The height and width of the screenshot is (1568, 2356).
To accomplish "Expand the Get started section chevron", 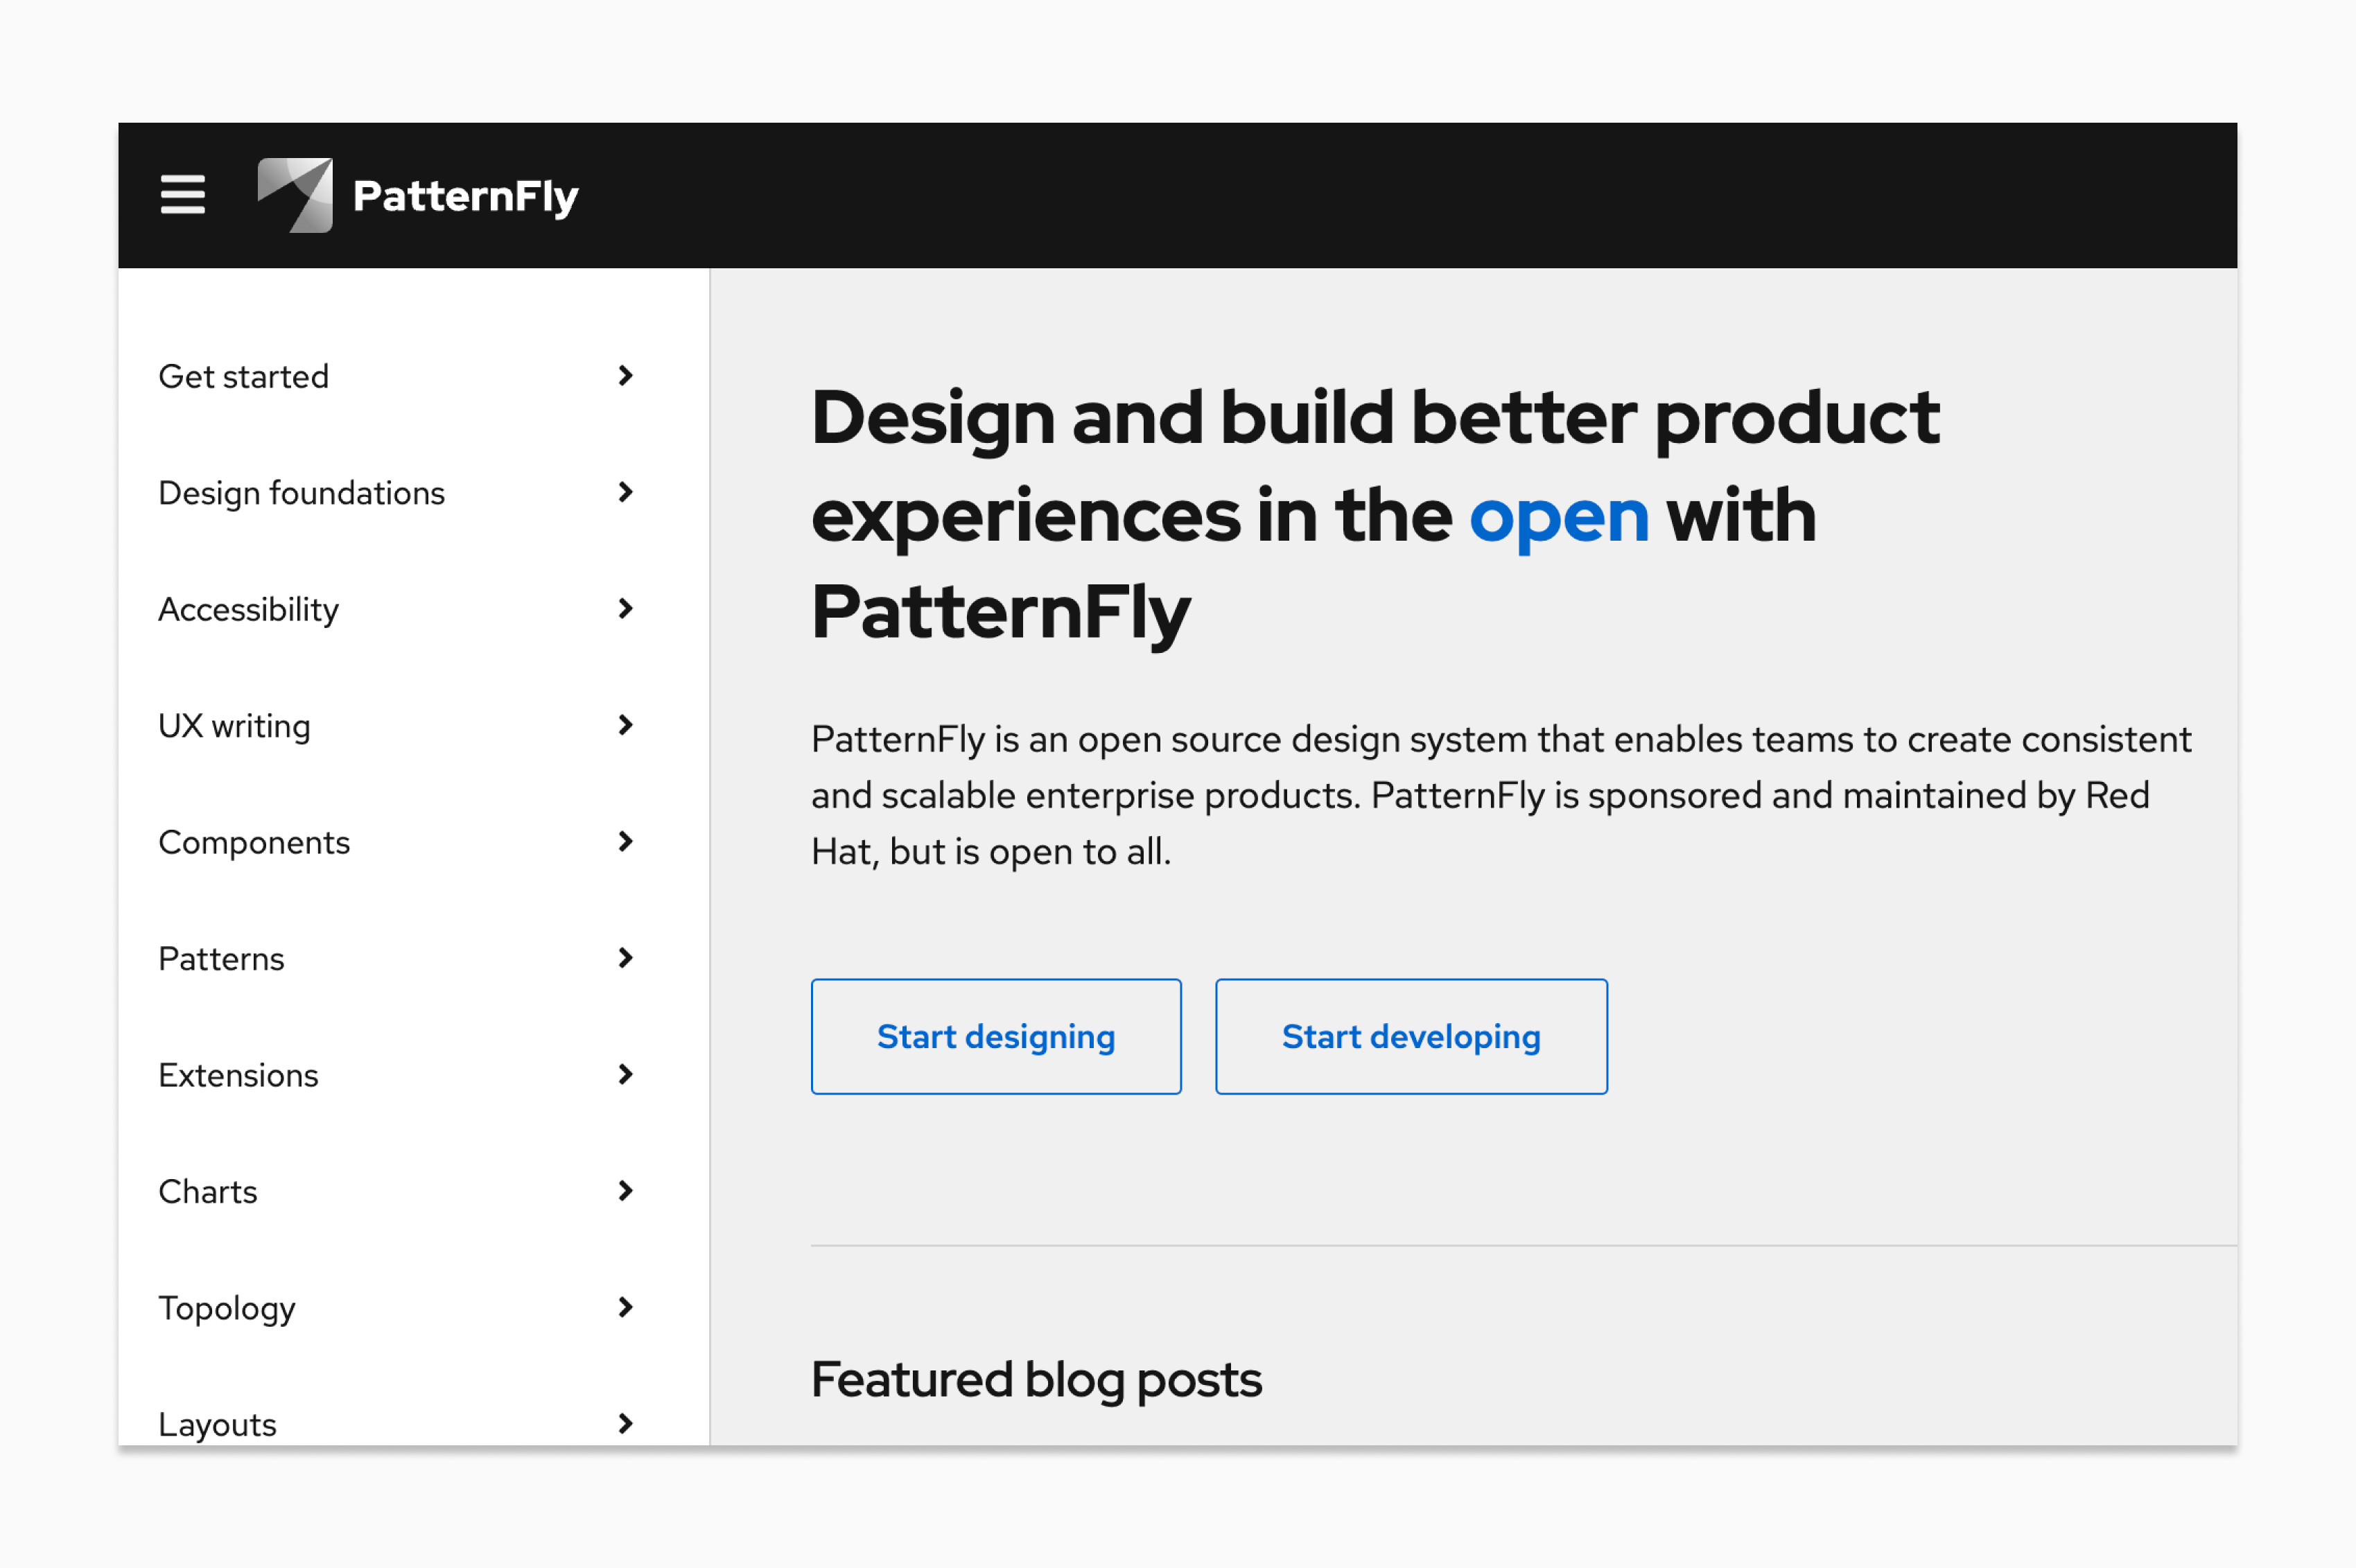I will [625, 376].
